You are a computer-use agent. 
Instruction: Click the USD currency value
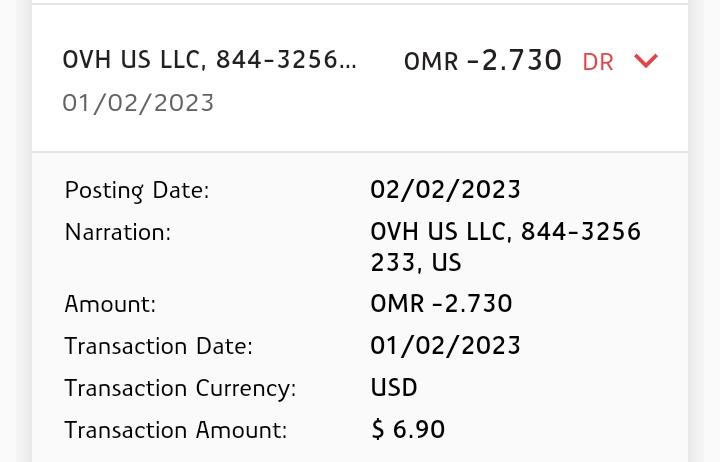click(394, 388)
